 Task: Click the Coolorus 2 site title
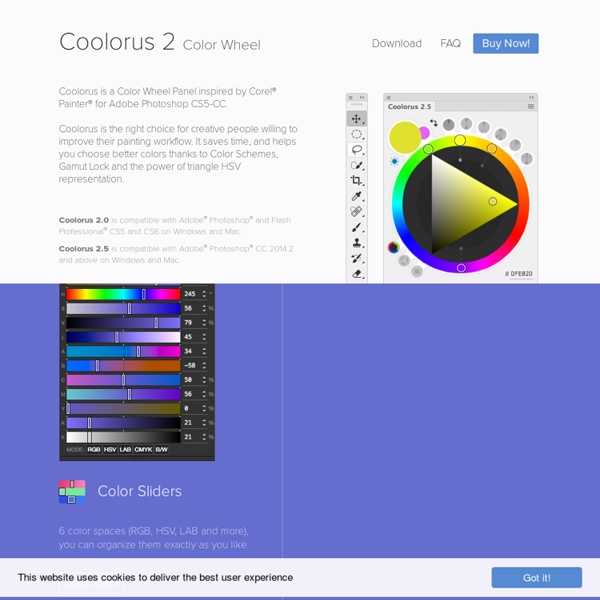tap(117, 41)
